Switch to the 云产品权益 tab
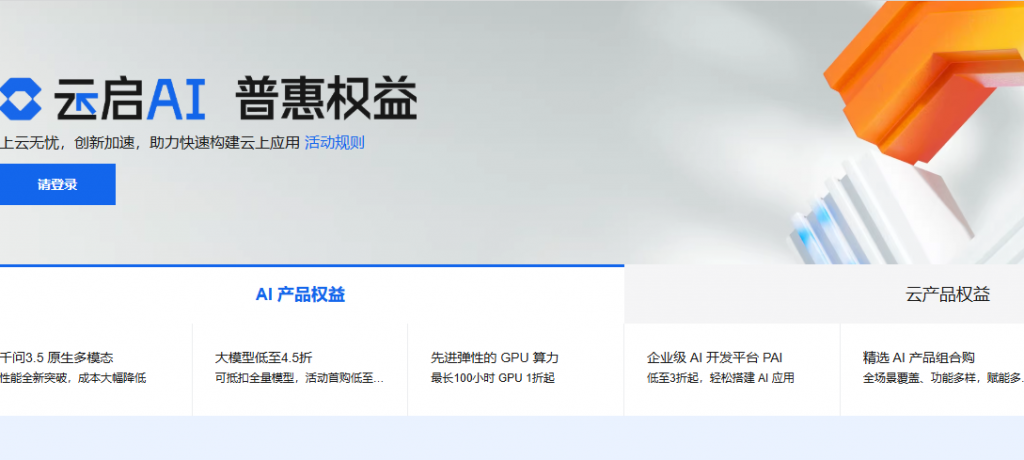The width and height of the screenshot is (1024, 460). (947, 294)
